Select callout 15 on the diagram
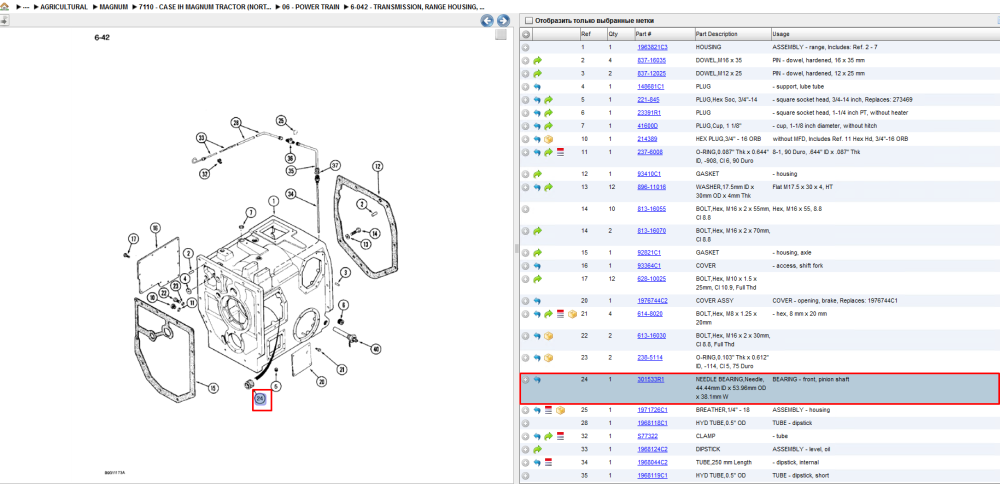The image size is (1000, 484). pyautogui.click(x=214, y=388)
